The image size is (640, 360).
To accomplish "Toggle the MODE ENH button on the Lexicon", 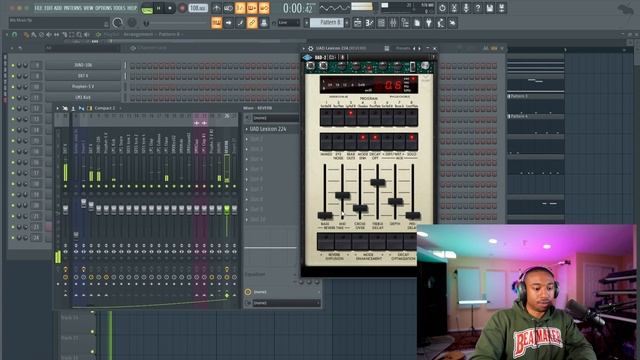I will pos(362,142).
